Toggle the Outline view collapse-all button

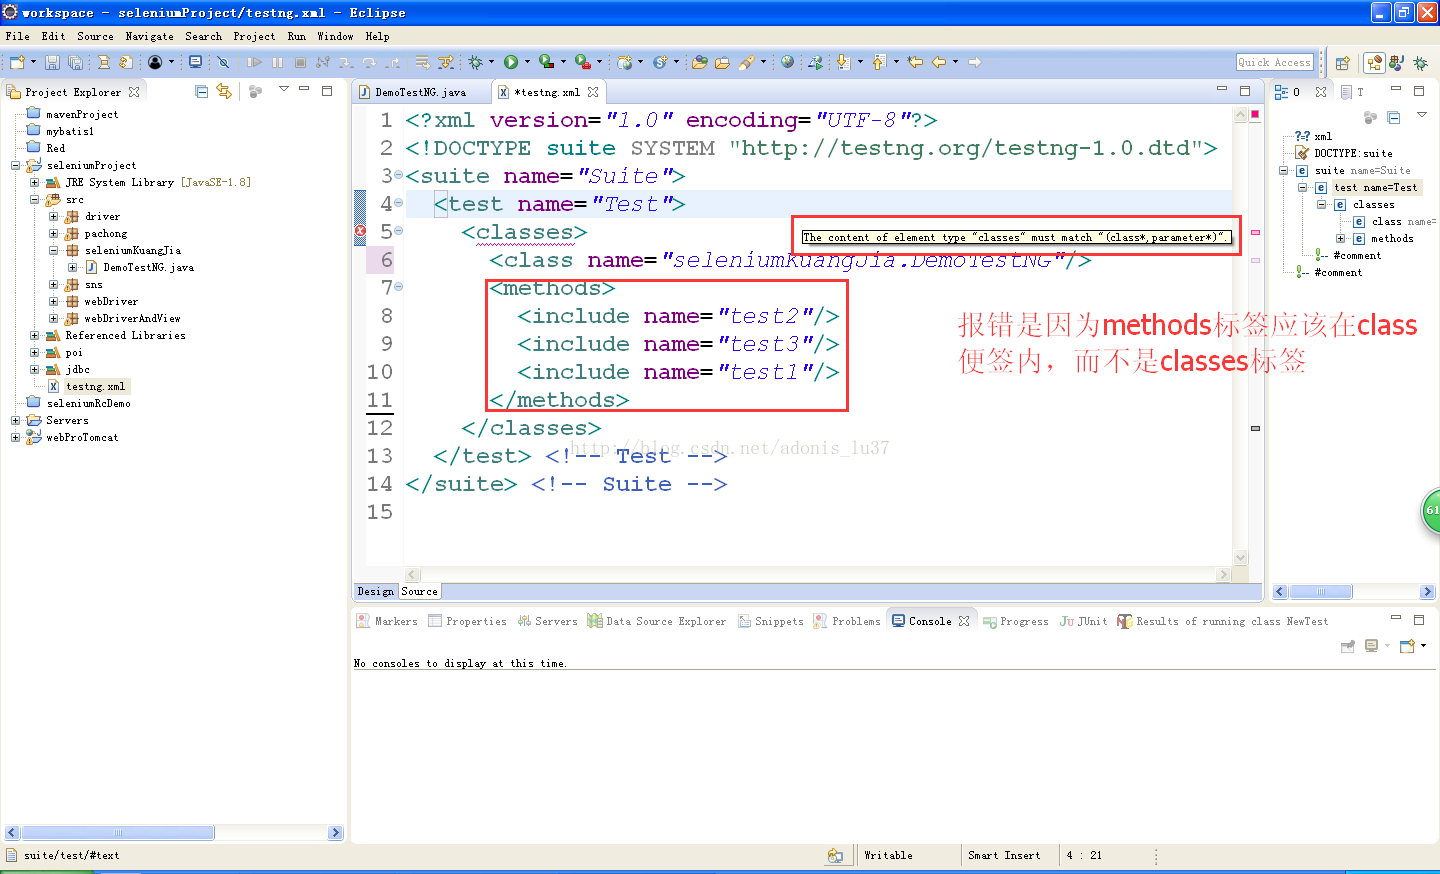click(x=1393, y=118)
